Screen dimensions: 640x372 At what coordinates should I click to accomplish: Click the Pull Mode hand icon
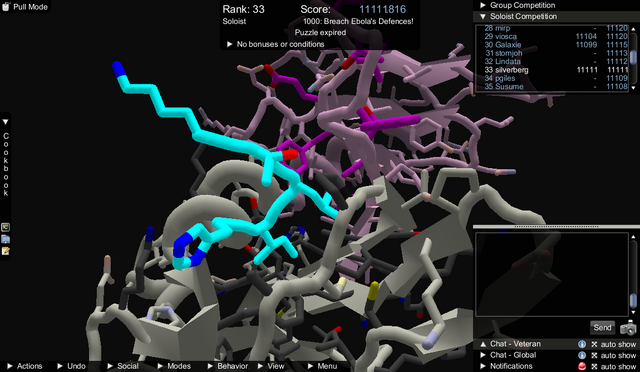point(6,7)
